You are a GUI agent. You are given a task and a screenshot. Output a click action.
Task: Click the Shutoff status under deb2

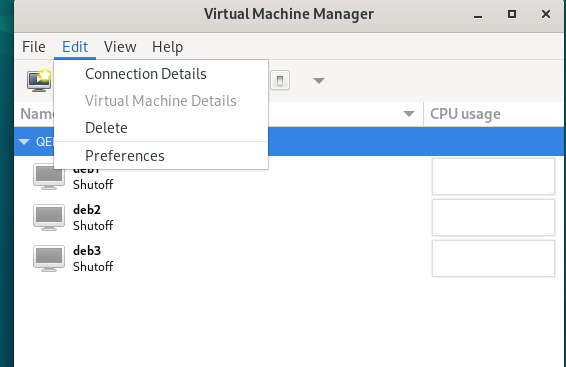(x=93, y=226)
